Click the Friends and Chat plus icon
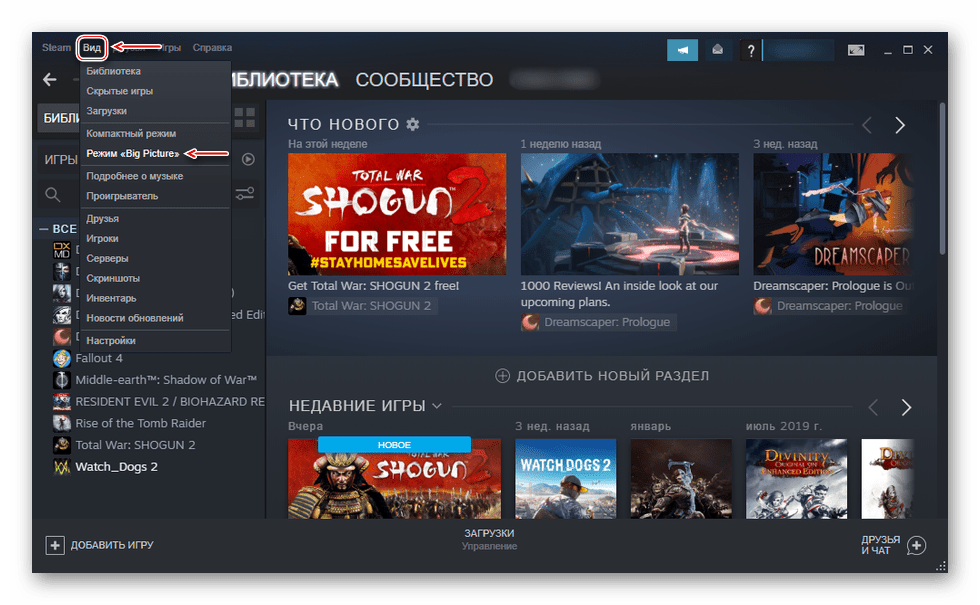The image size is (980, 605). [x=915, y=545]
